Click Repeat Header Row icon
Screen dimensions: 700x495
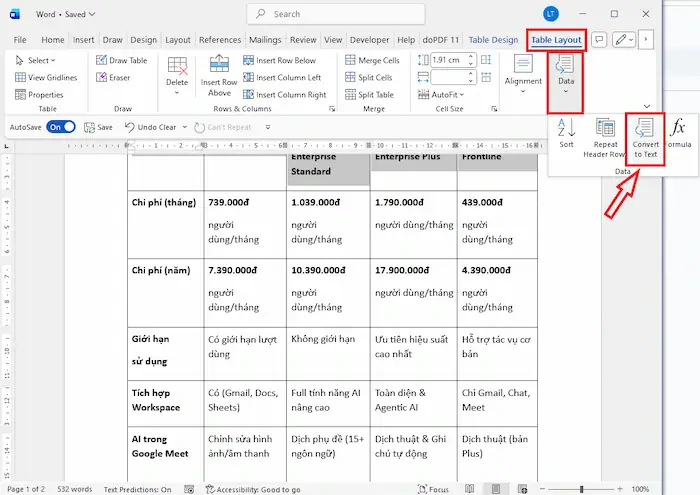tap(604, 137)
